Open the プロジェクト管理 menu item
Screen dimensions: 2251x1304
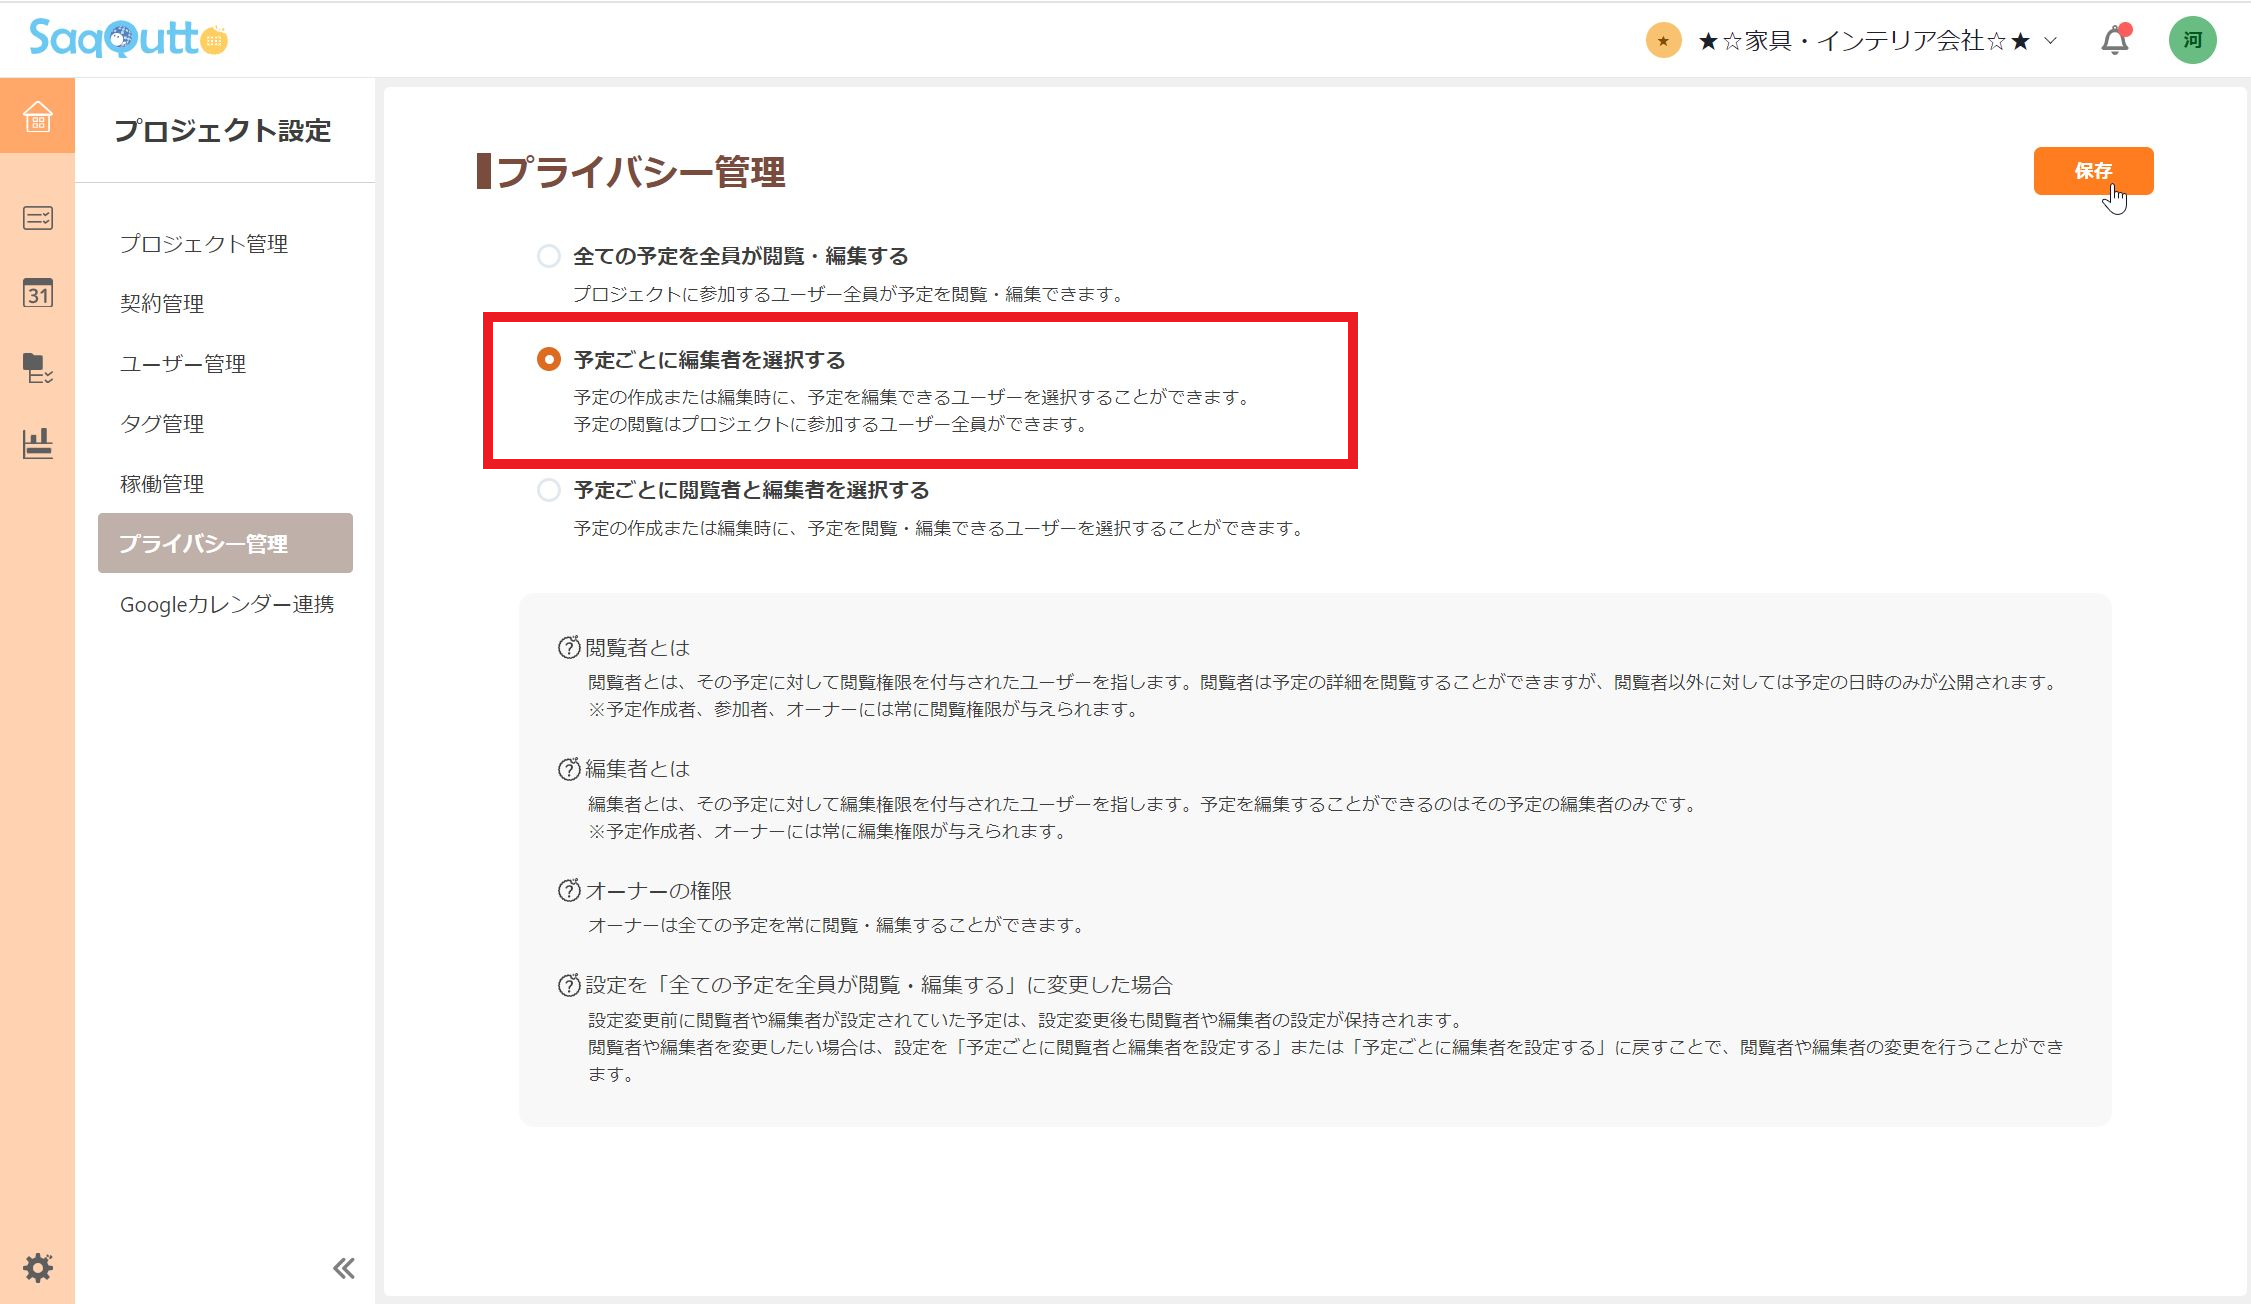(204, 243)
